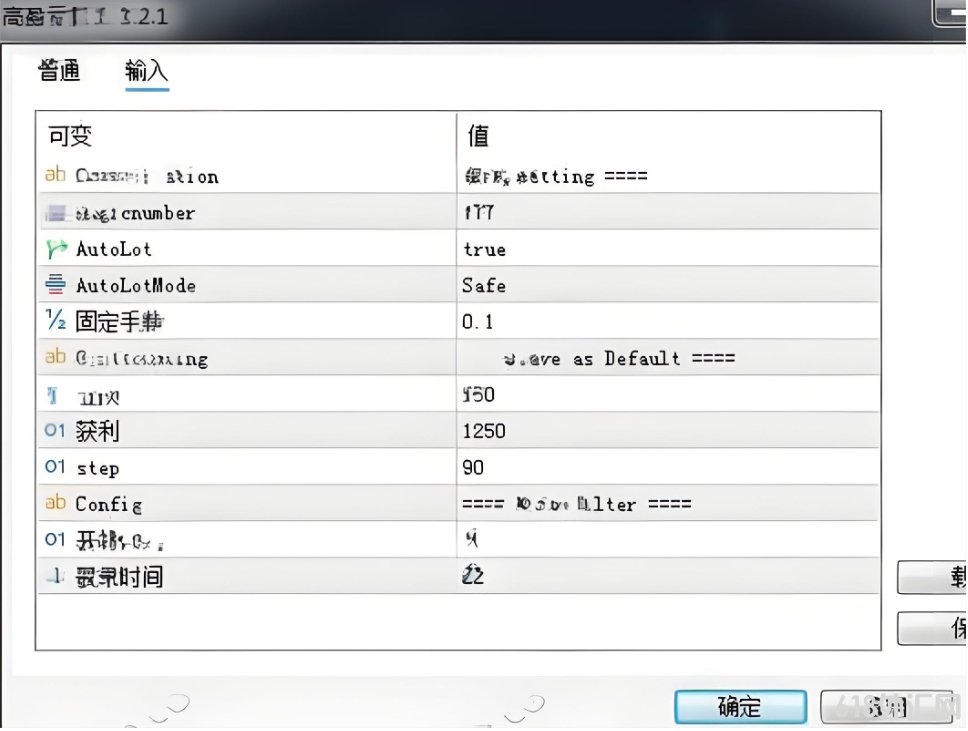Edit the step value 90

(x=668, y=467)
